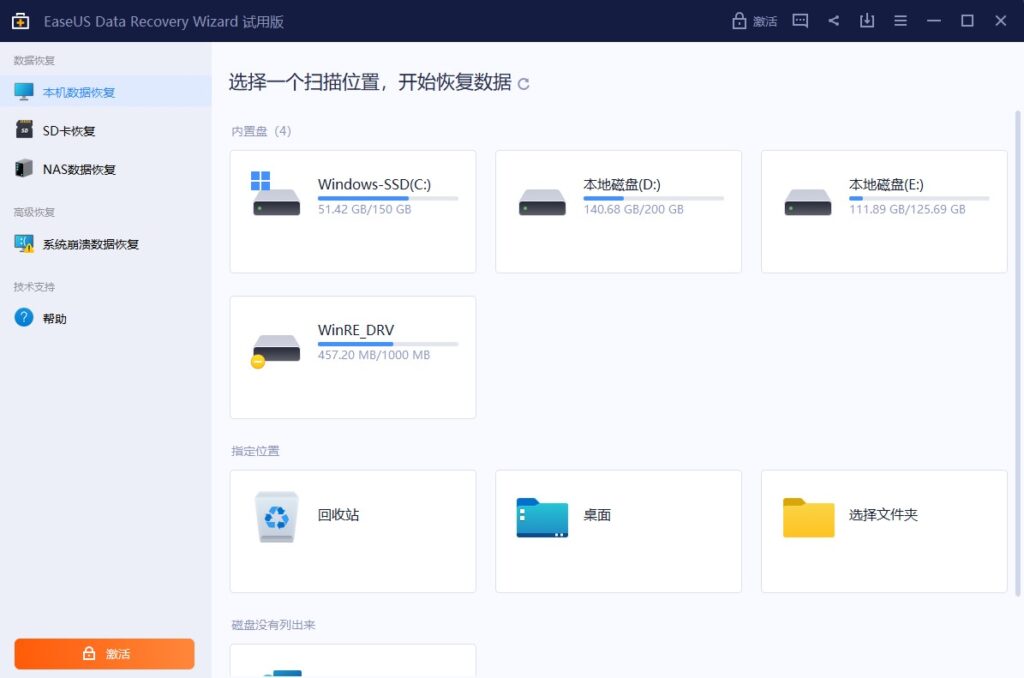The height and width of the screenshot is (678, 1024).
Task: Open the feedback message icon
Action: [x=800, y=21]
